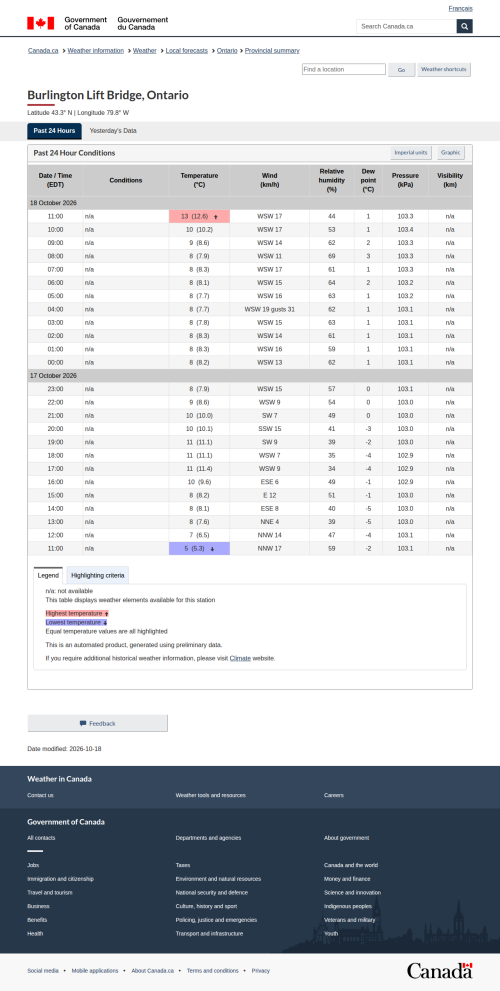Open the Graphic view button

(451, 153)
